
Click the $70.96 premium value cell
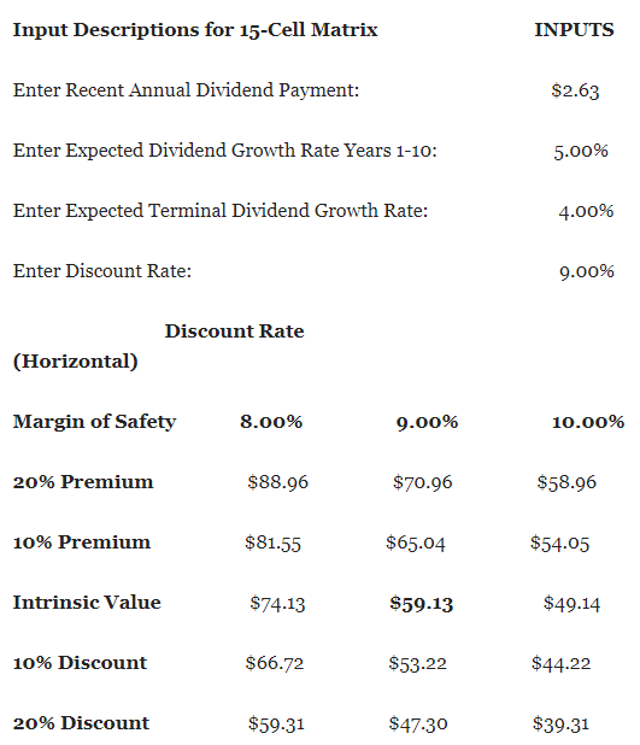[x=422, y=482]
